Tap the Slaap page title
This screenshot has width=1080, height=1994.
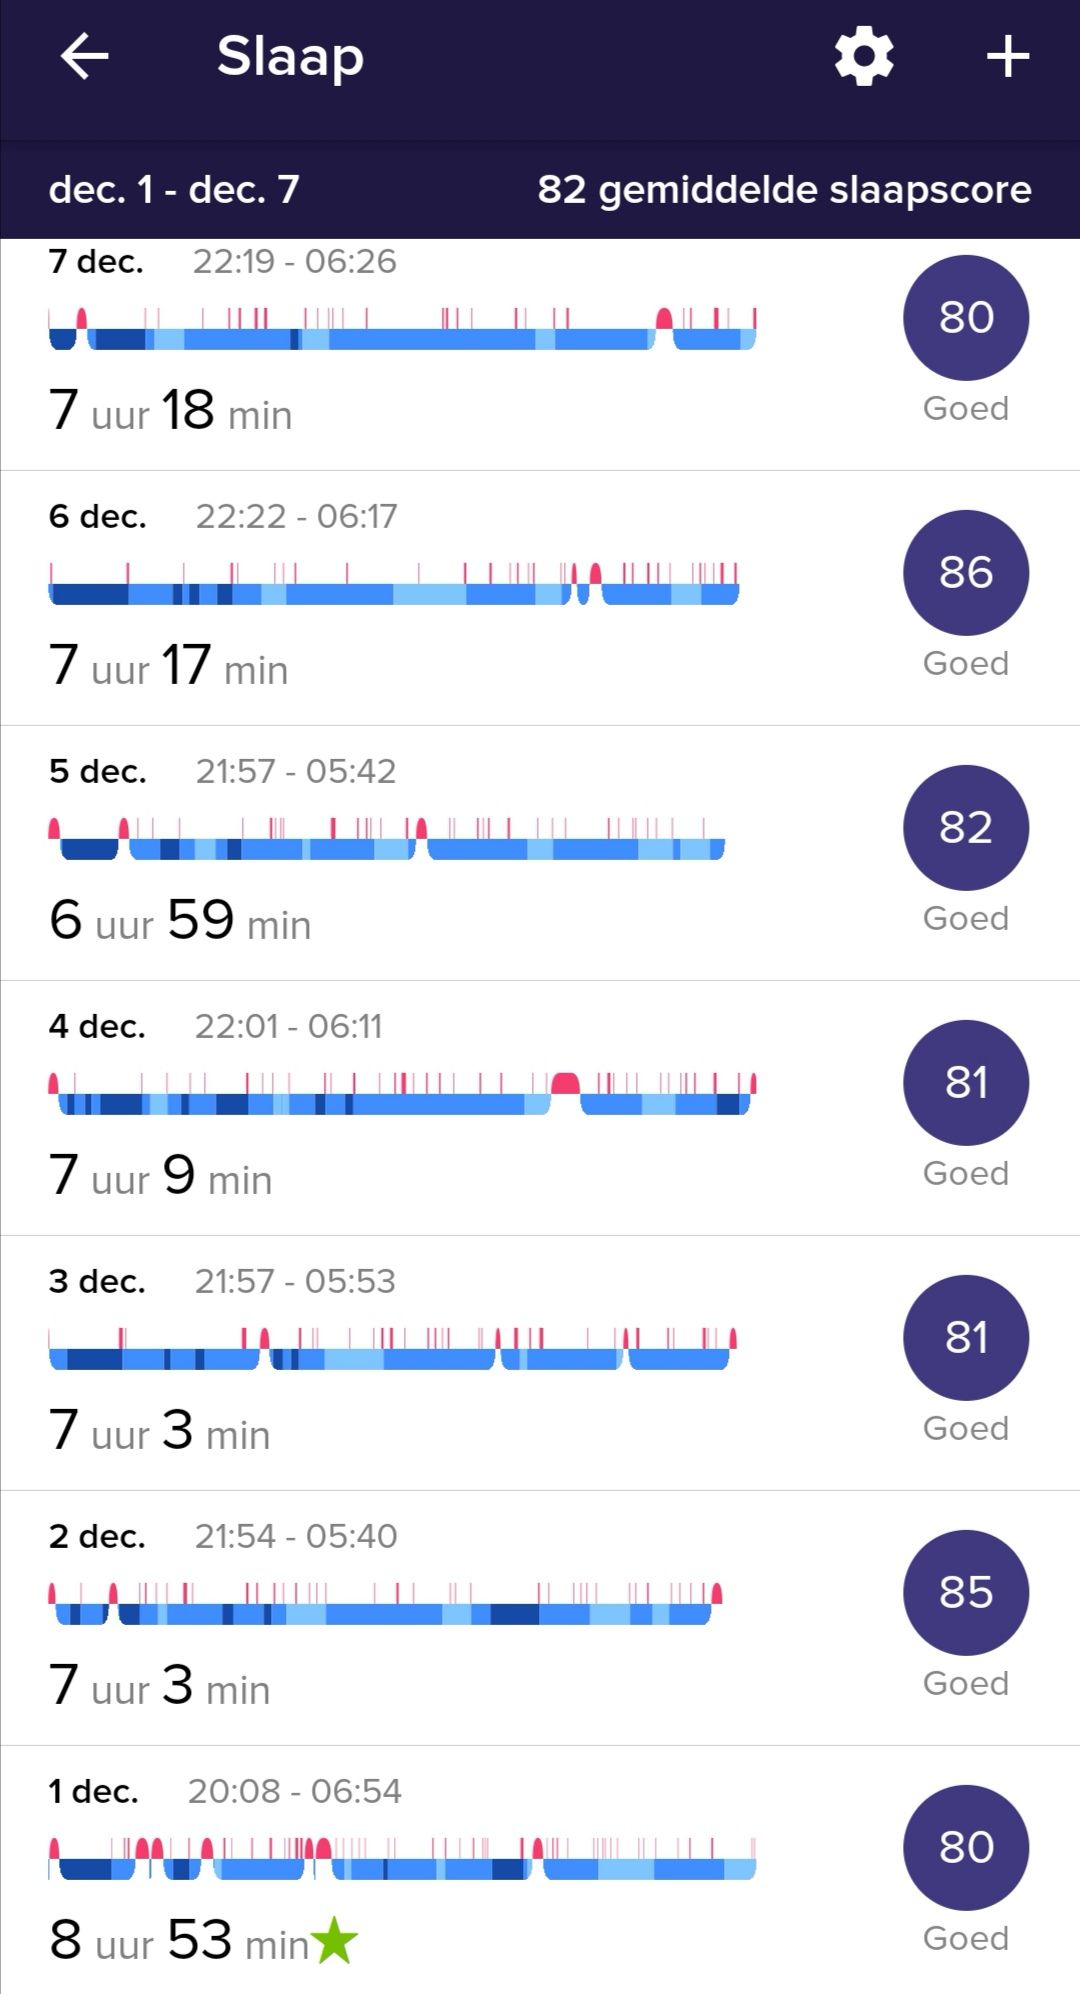[x=290, y=56]
